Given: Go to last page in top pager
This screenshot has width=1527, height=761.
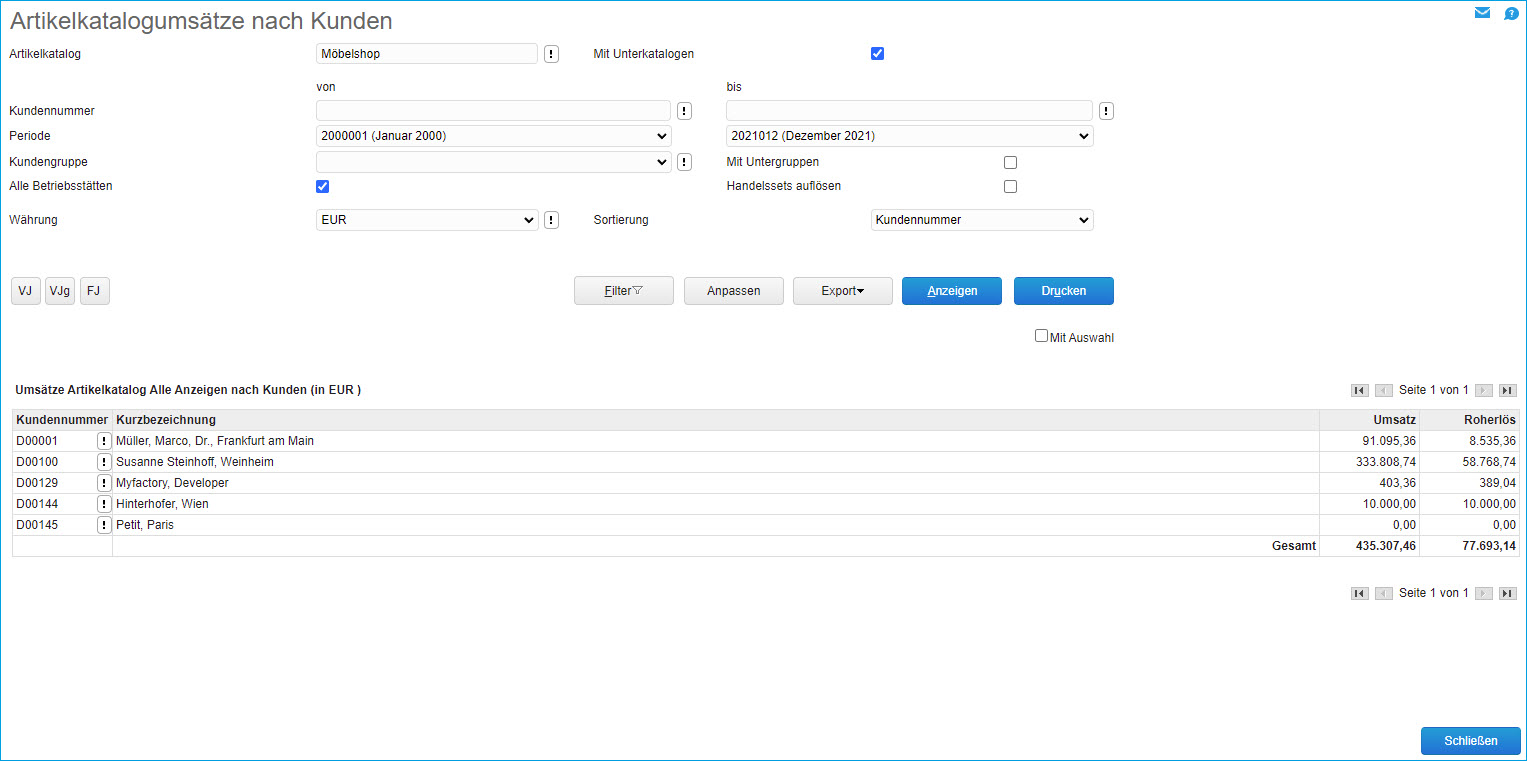Looking at the screenshot, I should point(1508,391).
